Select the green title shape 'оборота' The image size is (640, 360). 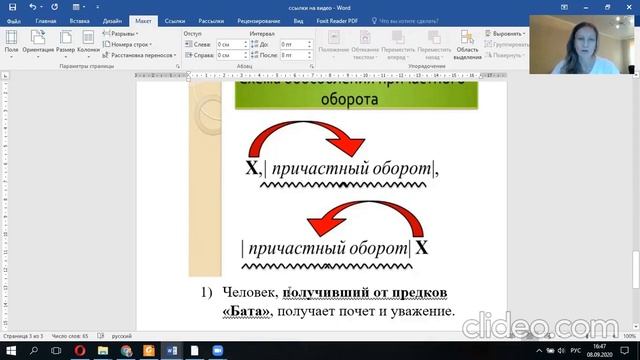pyautogui.click(x=356, y=95)
